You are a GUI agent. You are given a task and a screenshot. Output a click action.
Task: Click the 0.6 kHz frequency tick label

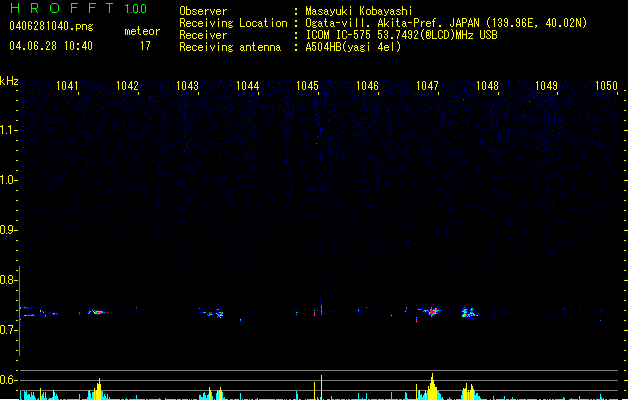[x=8, y=380]
